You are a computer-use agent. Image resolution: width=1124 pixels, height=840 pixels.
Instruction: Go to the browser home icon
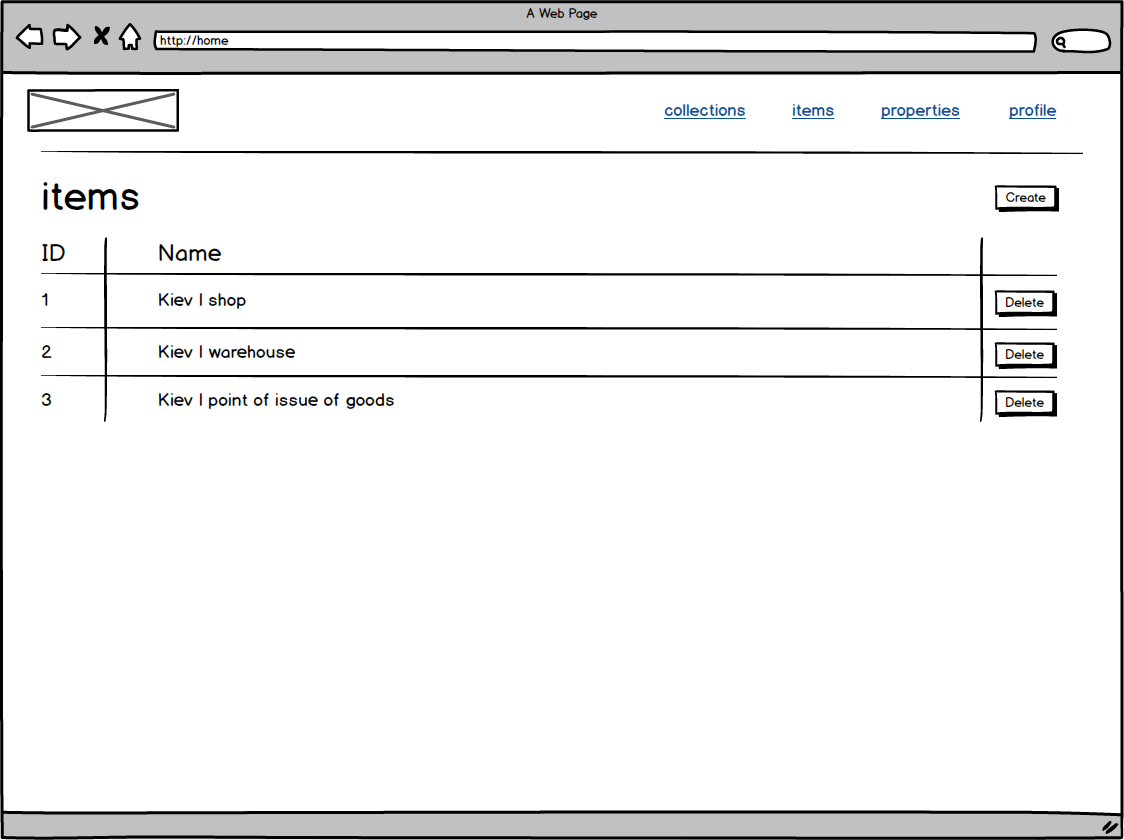pos(130,37)
